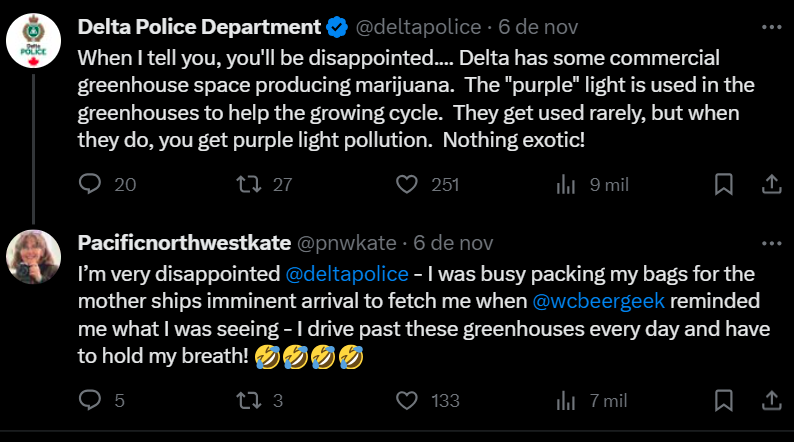This screenshot has width=794, height=442.
Task: Share Pacificnorthwestkate's reply tweet
Action: 772,400
